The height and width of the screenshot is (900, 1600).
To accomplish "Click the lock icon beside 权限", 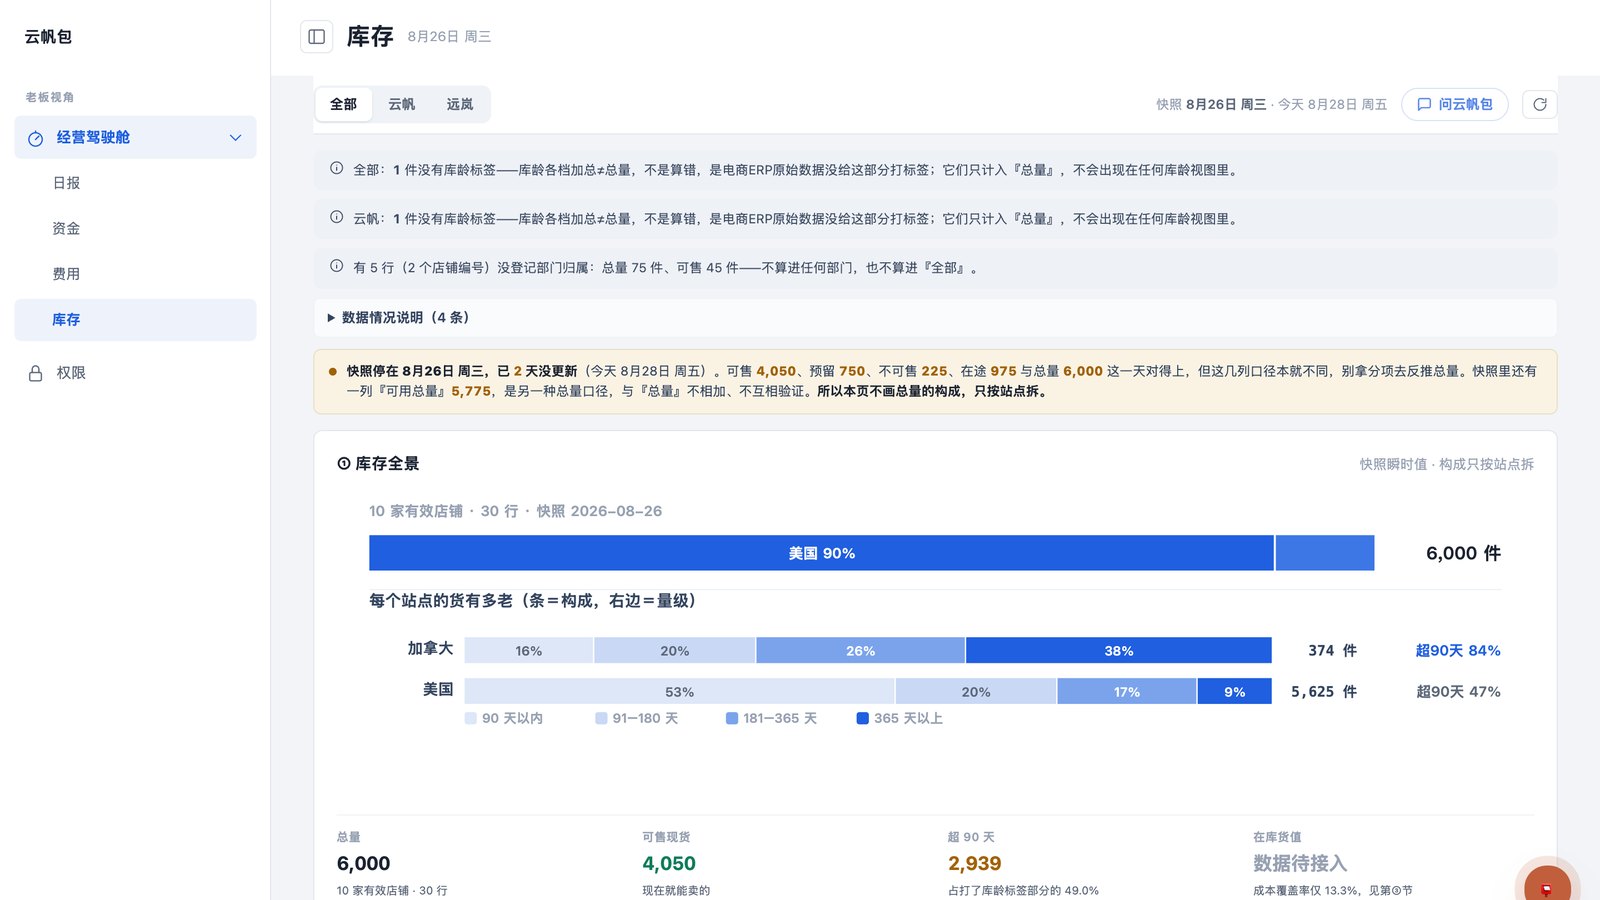I will (x=36, y=373).
